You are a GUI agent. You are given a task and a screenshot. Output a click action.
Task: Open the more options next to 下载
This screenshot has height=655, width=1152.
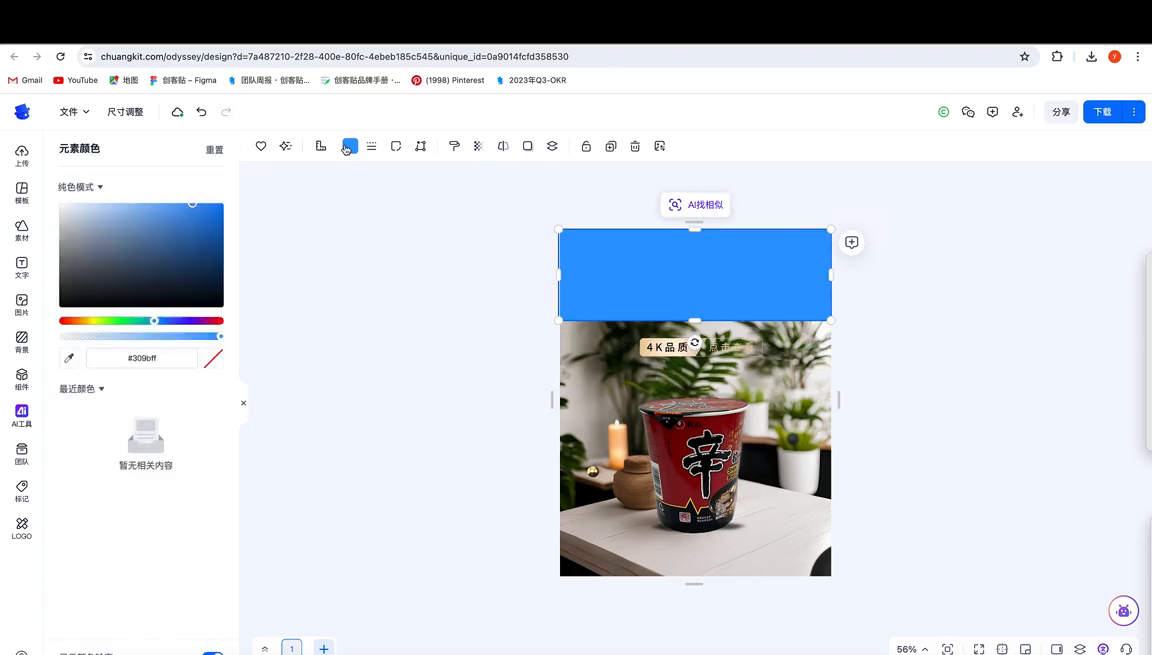[x=1134, y=112]
